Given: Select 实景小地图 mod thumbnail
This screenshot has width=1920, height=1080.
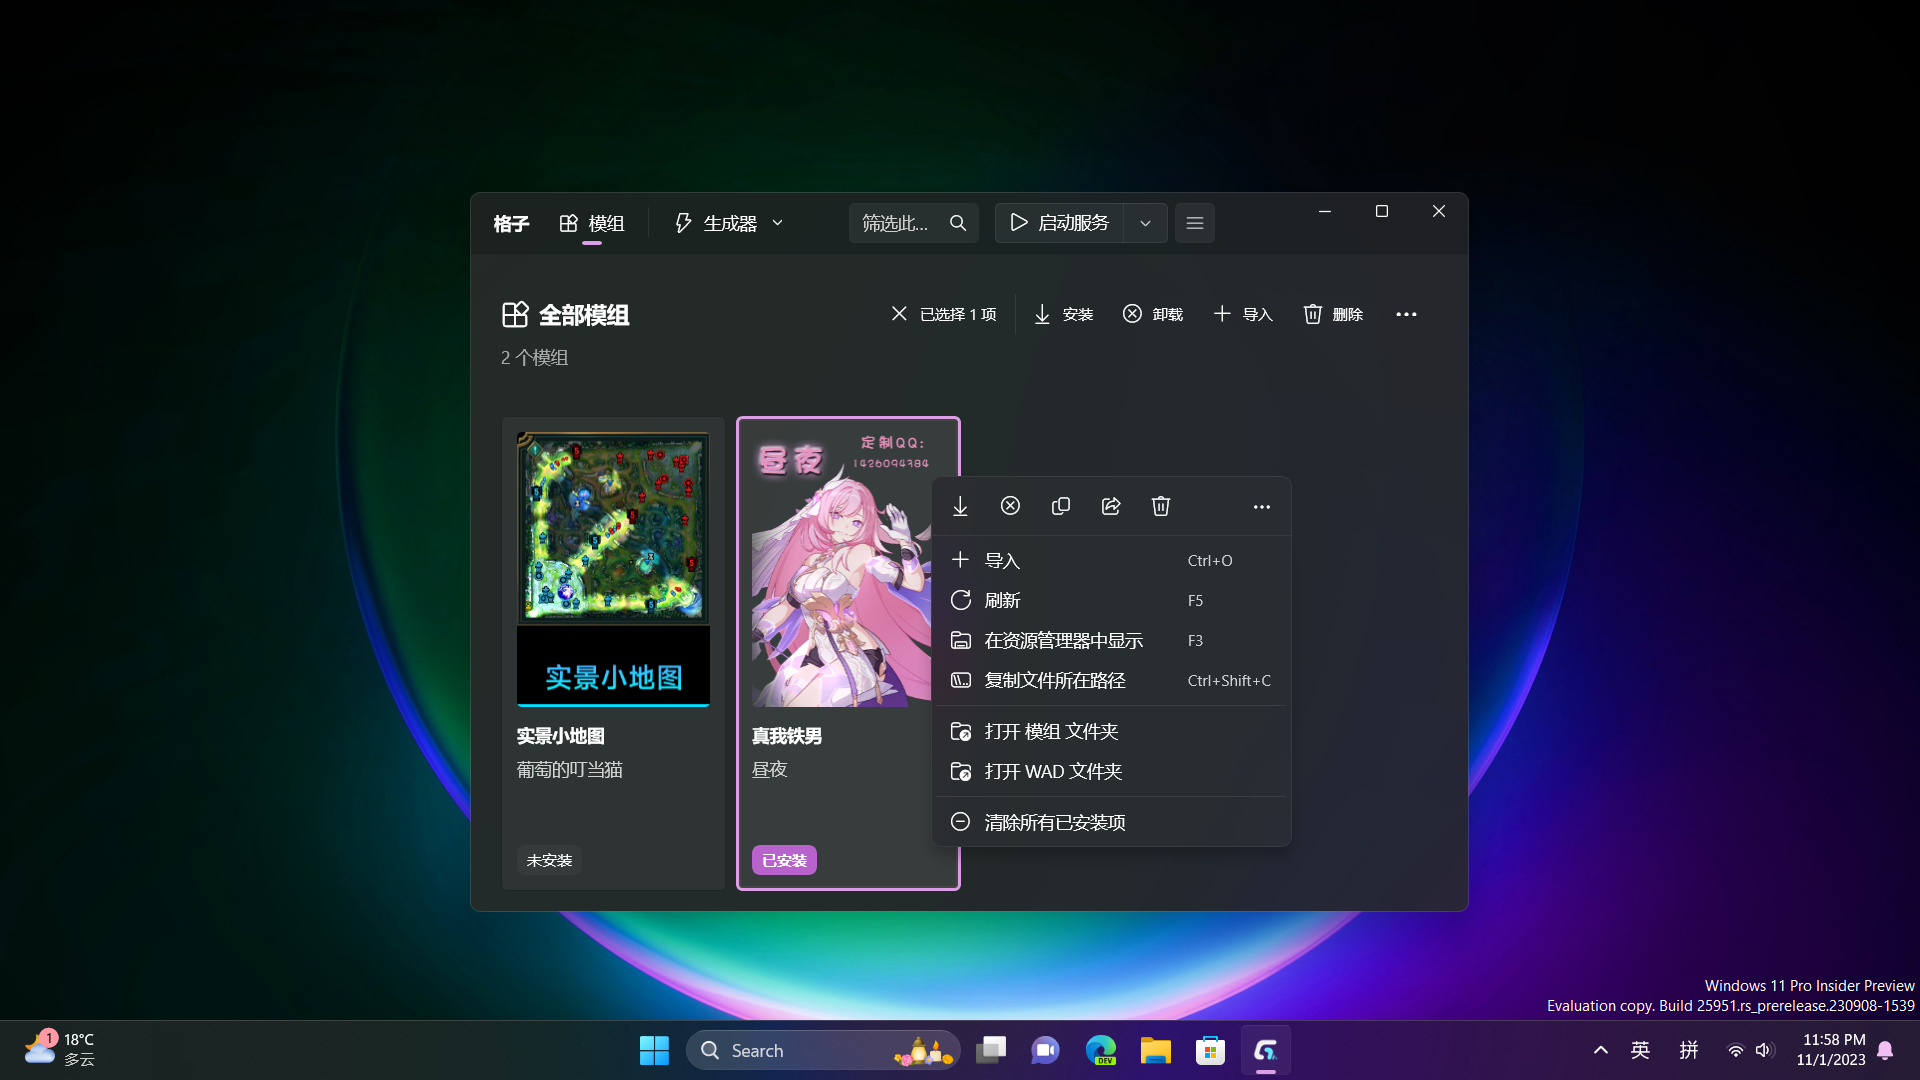Looking at the screenshot, I should (x=613, y=570).
